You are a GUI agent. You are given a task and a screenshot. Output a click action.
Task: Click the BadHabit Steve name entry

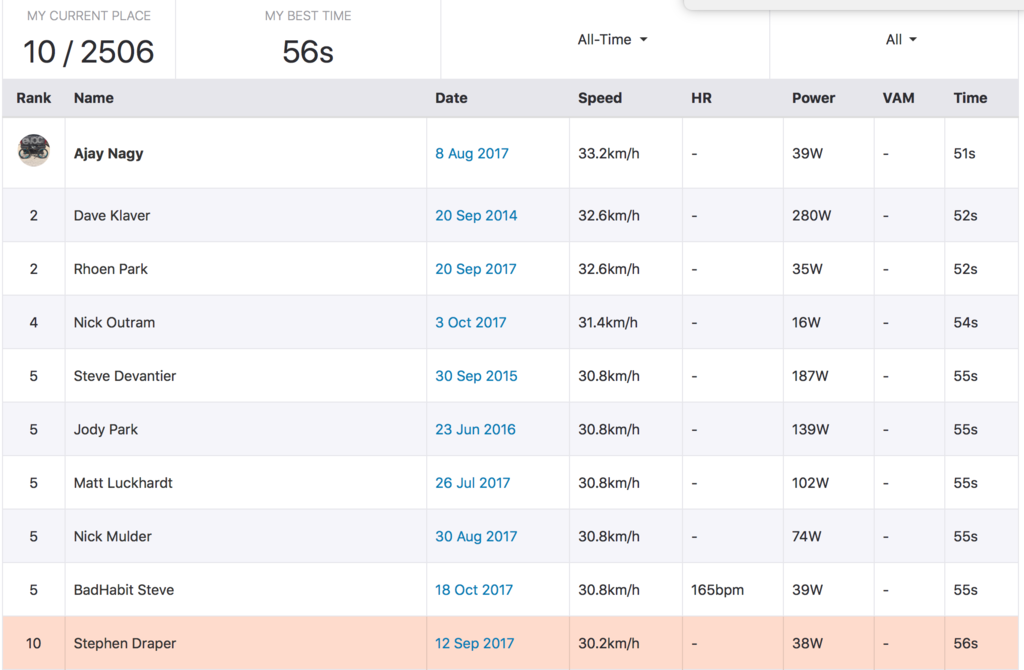124,590
